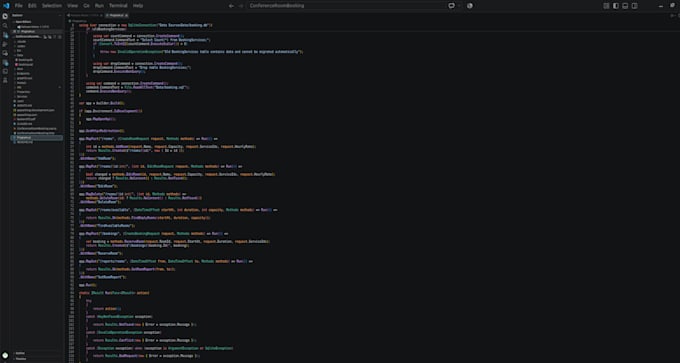Expand the Outline section at sidebar bottom

click(x=21, y=353)
